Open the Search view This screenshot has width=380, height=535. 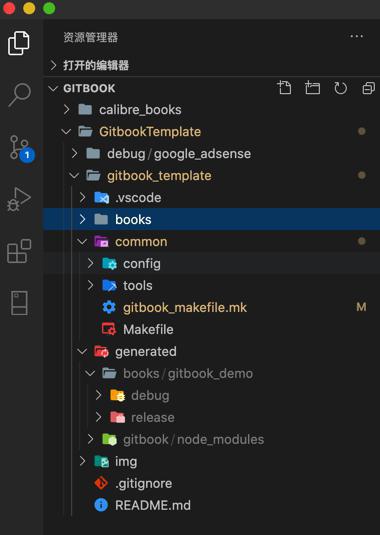pyautogui.click(x=19, y=95)
